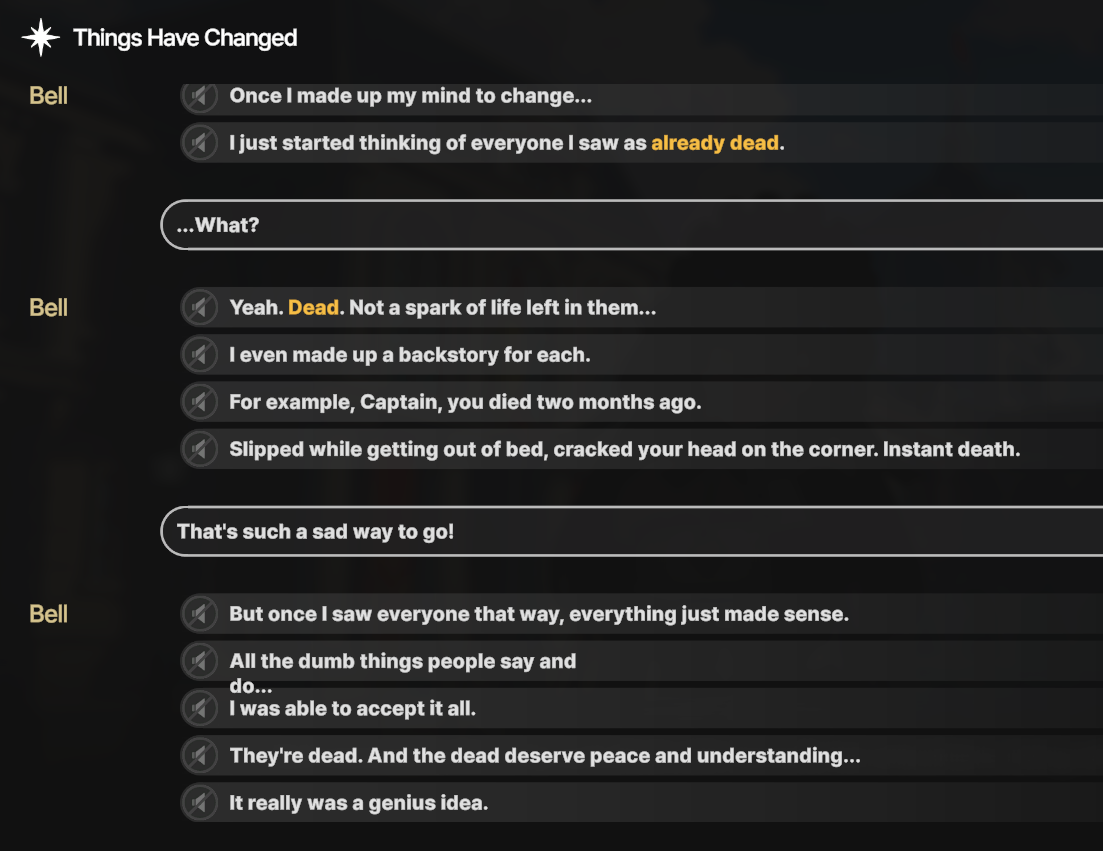Select 'That's such a sad way to go!' response
Viewport: 1103px width, 851px height.
tap(630, 531)
